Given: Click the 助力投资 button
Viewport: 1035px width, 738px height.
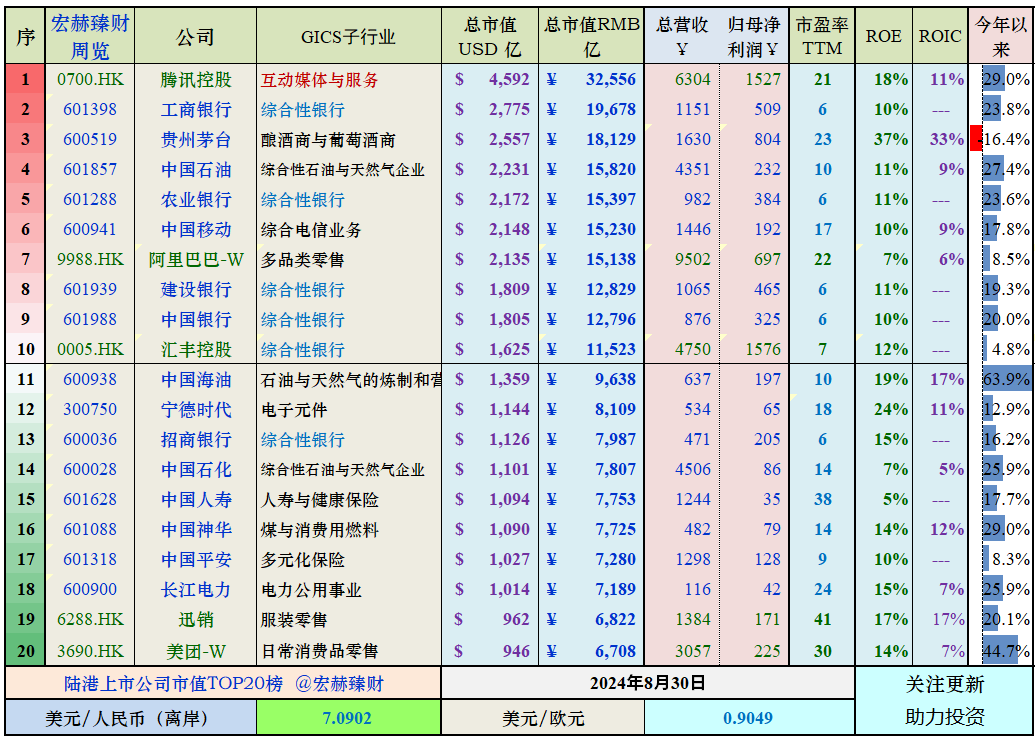Looking at the screenshot, I should (944, 718).
